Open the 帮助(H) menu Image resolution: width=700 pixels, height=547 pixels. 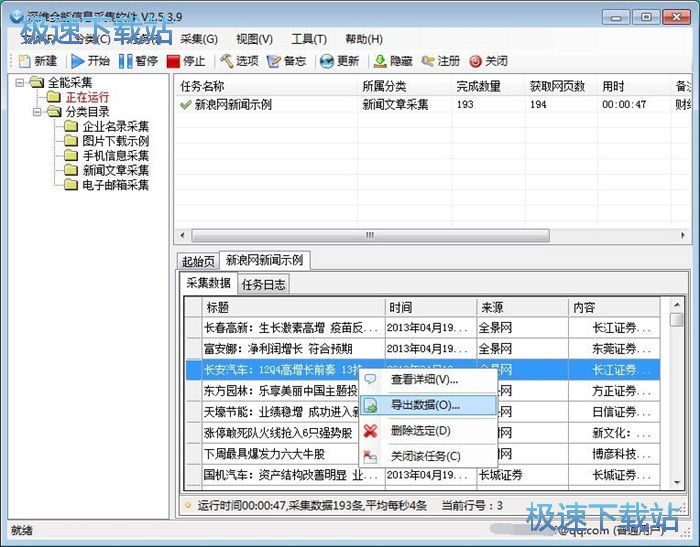pos(364,39)
